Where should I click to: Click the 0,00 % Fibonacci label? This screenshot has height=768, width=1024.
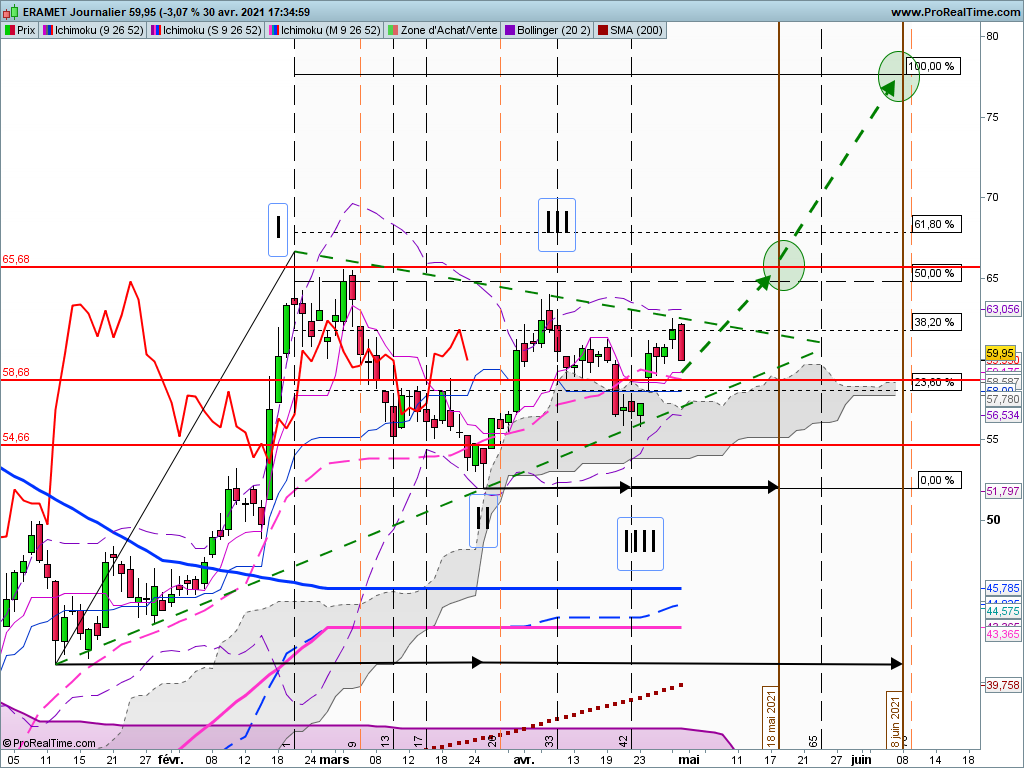(939, 480)
